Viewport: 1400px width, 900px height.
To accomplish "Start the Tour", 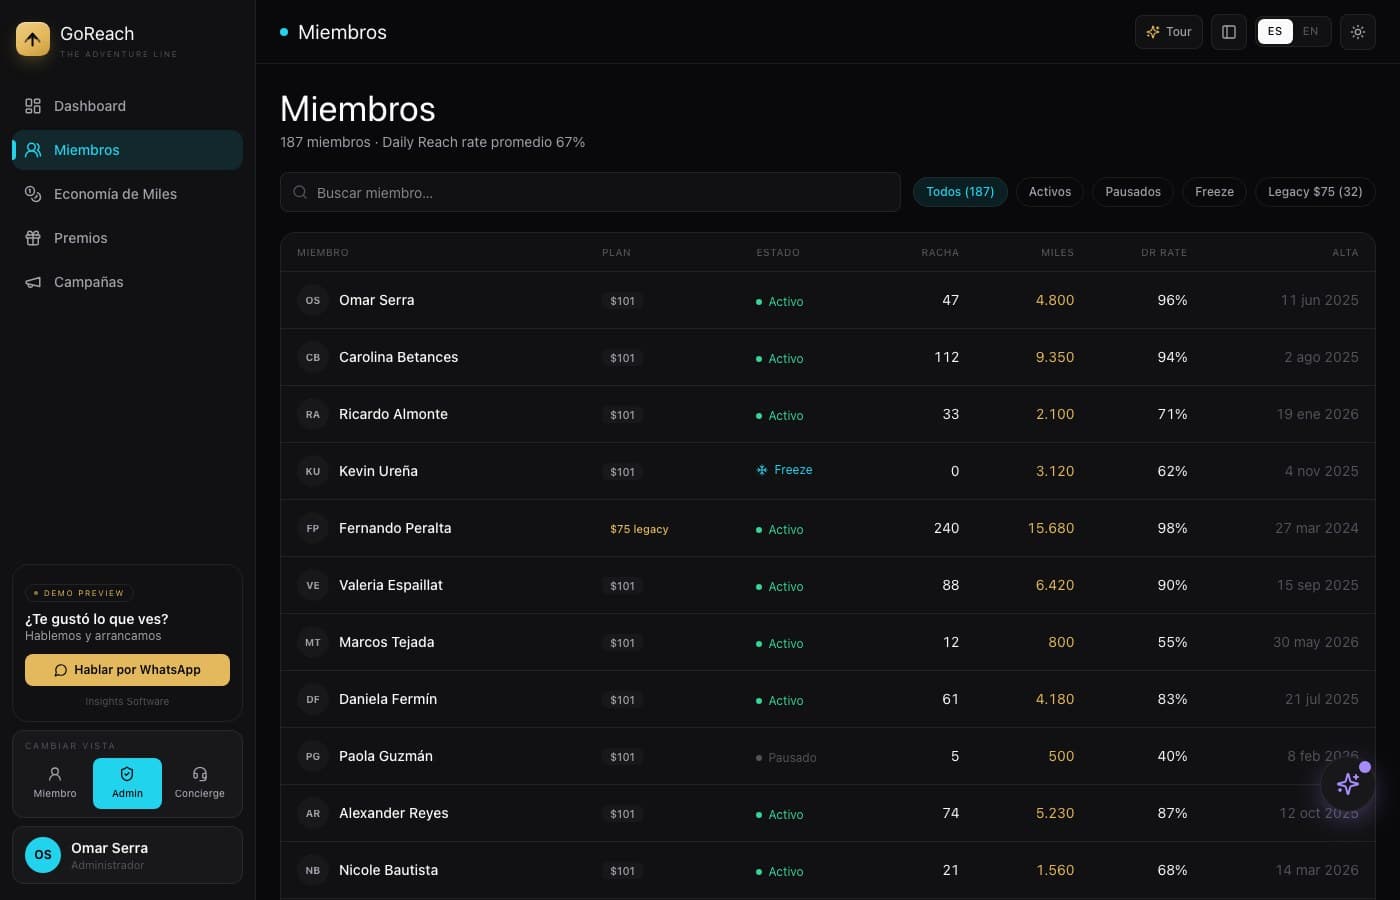I will 1169,32.
